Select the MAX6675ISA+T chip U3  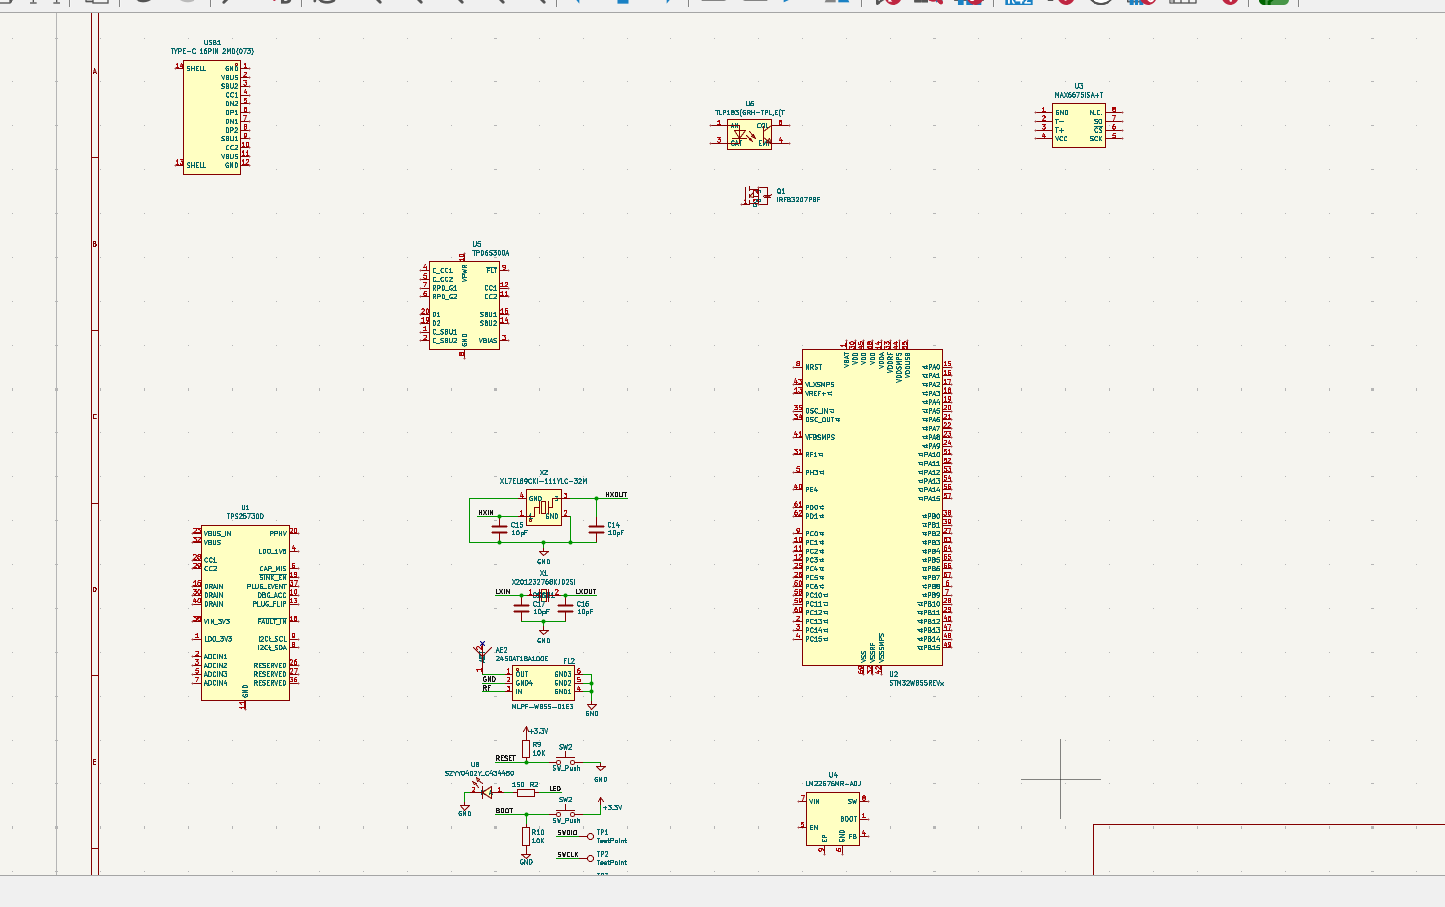click(1078, 126)
